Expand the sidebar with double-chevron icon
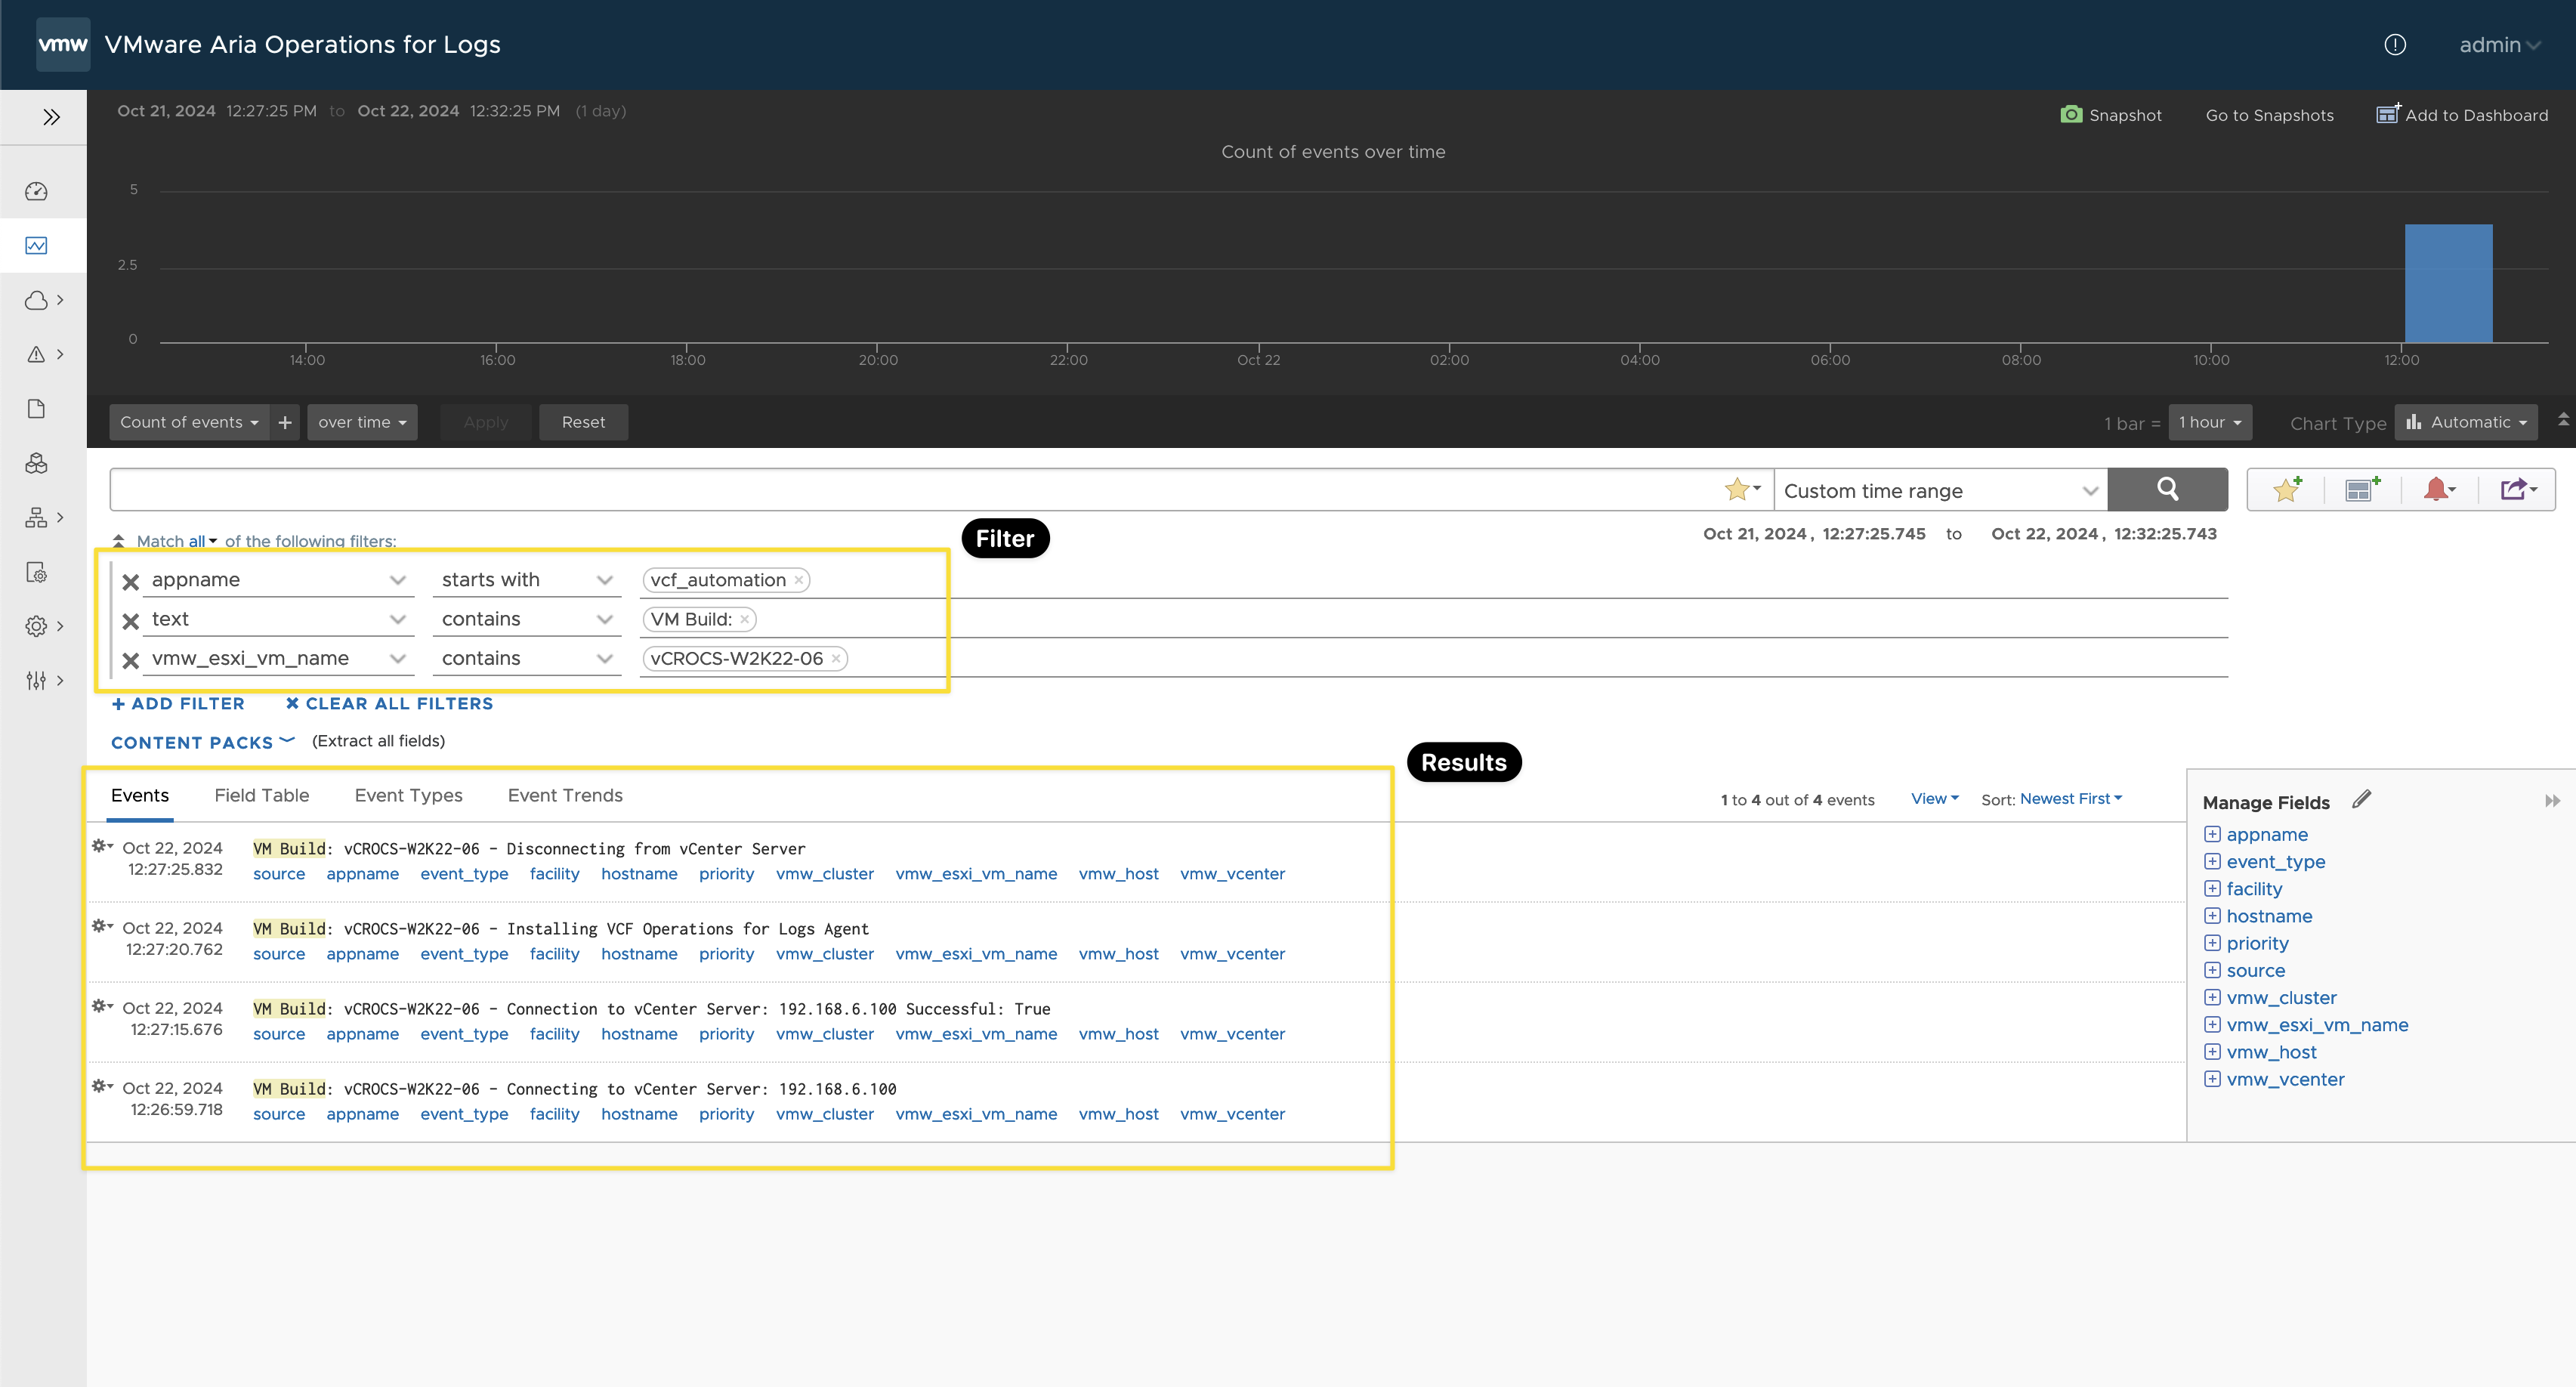Viewport: 2576px width, 1387px height. 51,117
